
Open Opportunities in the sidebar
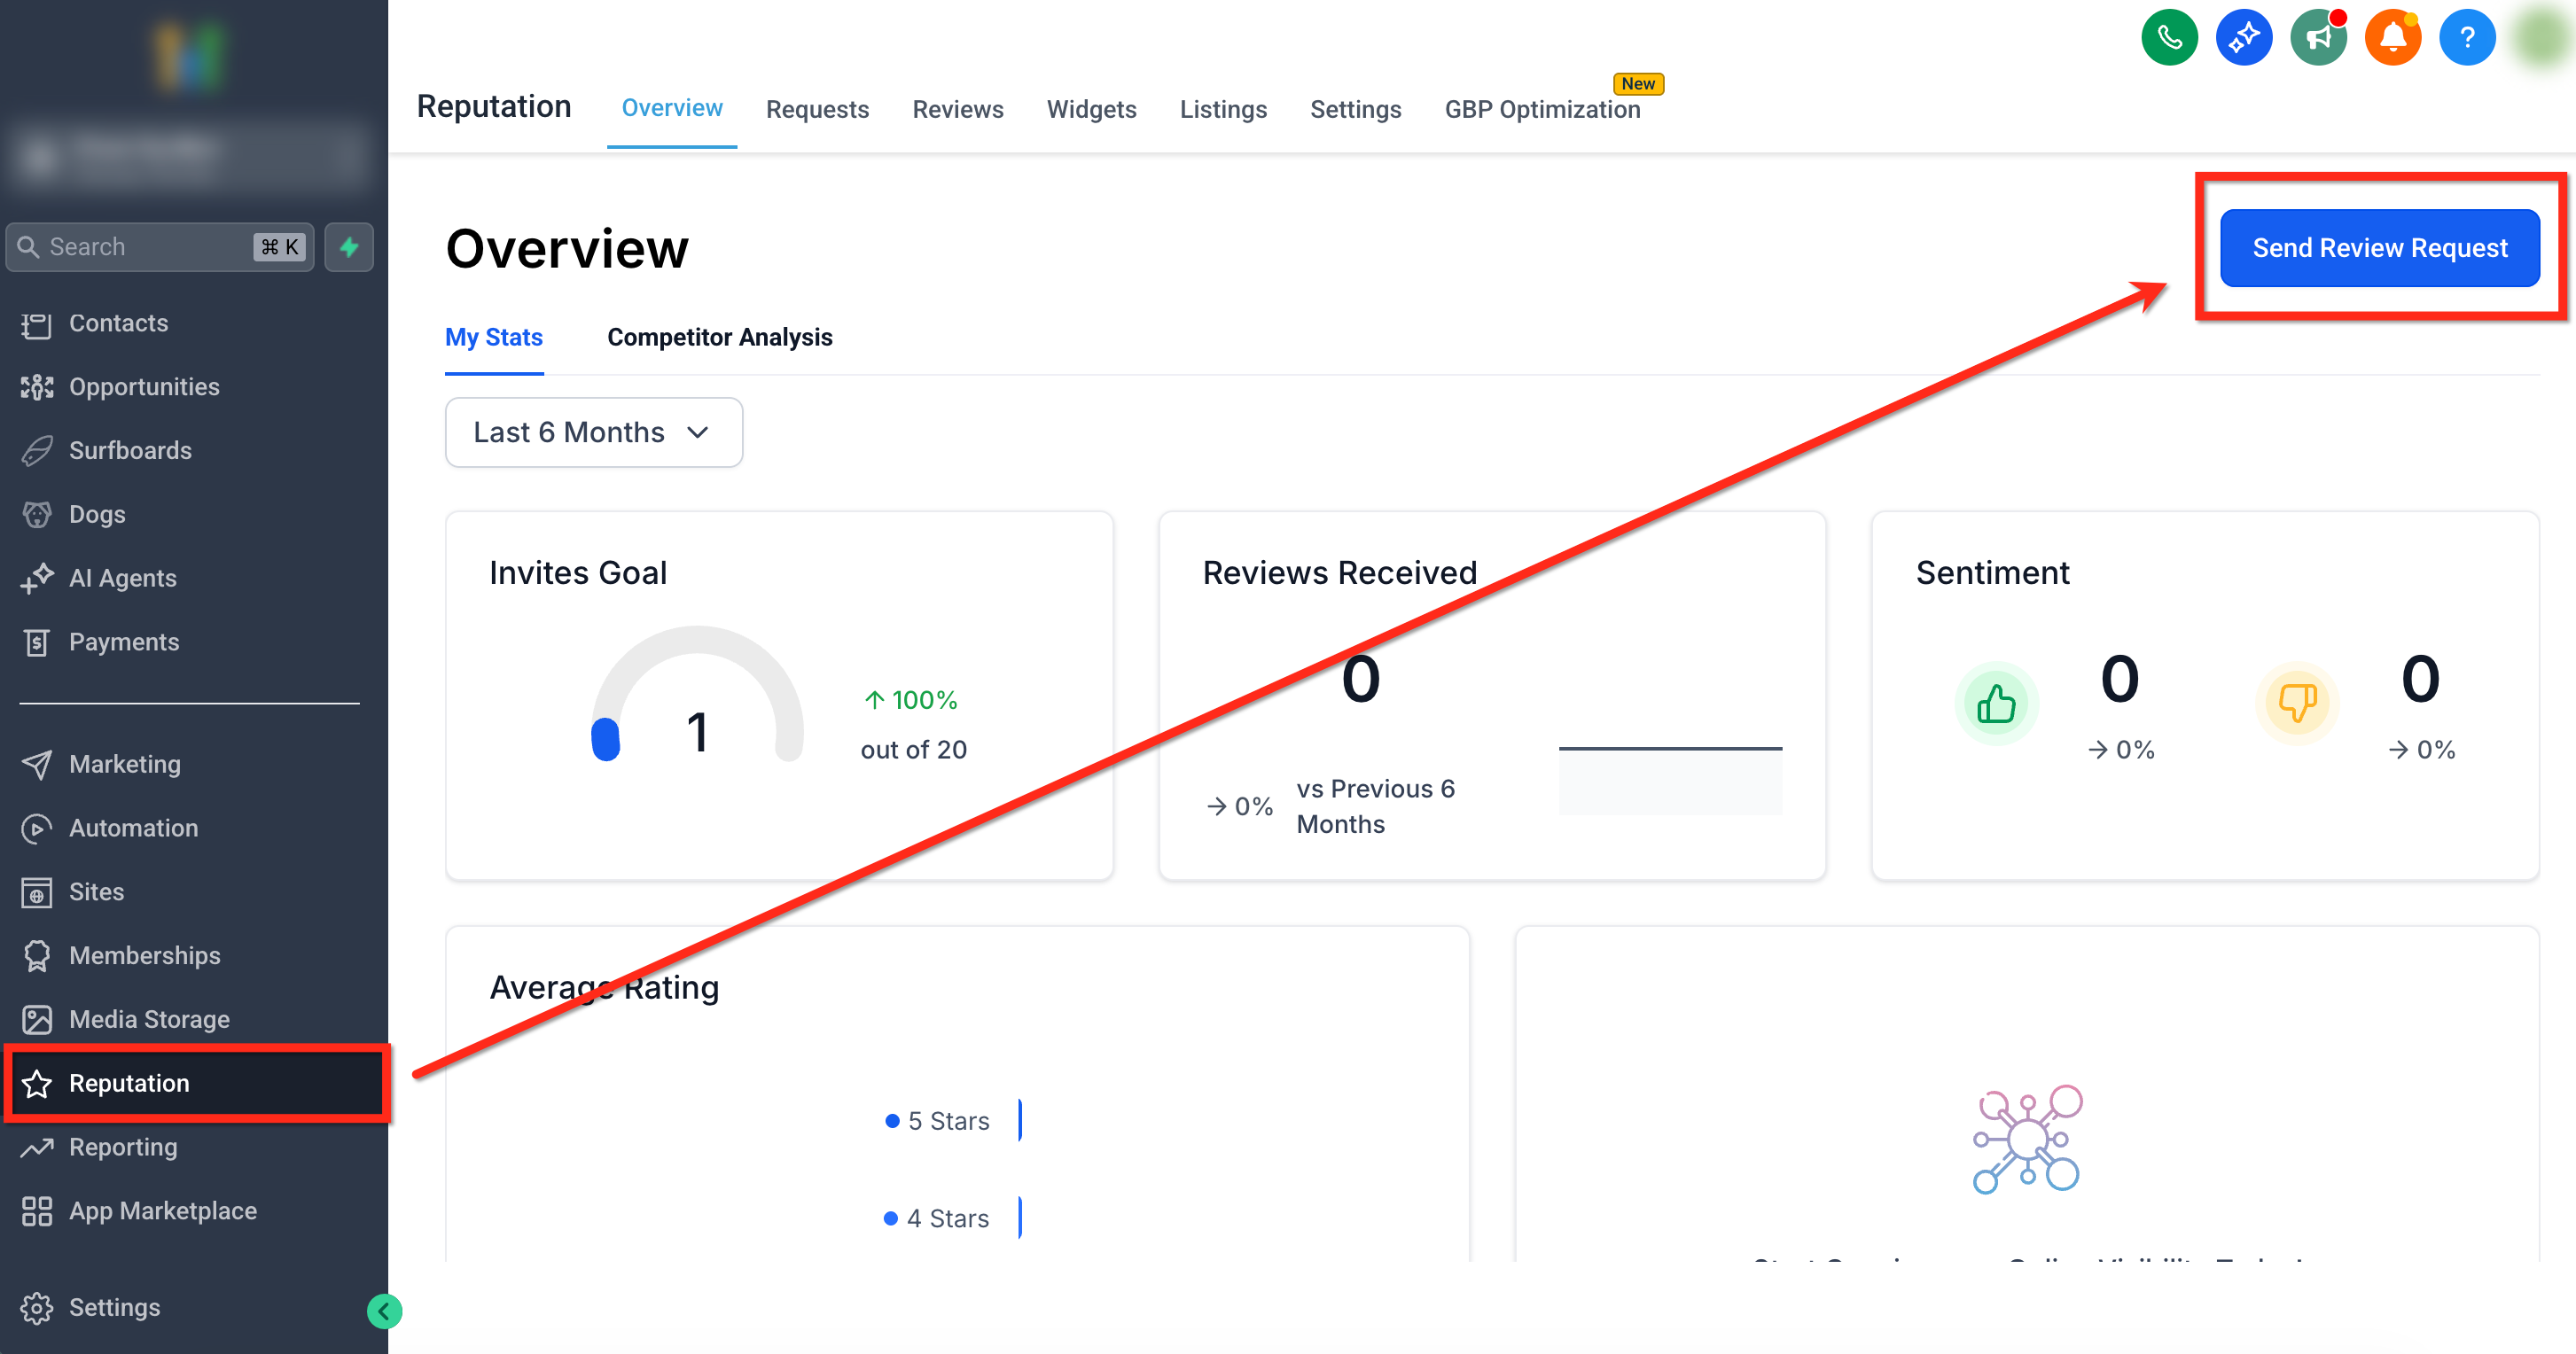pos(144,387)
